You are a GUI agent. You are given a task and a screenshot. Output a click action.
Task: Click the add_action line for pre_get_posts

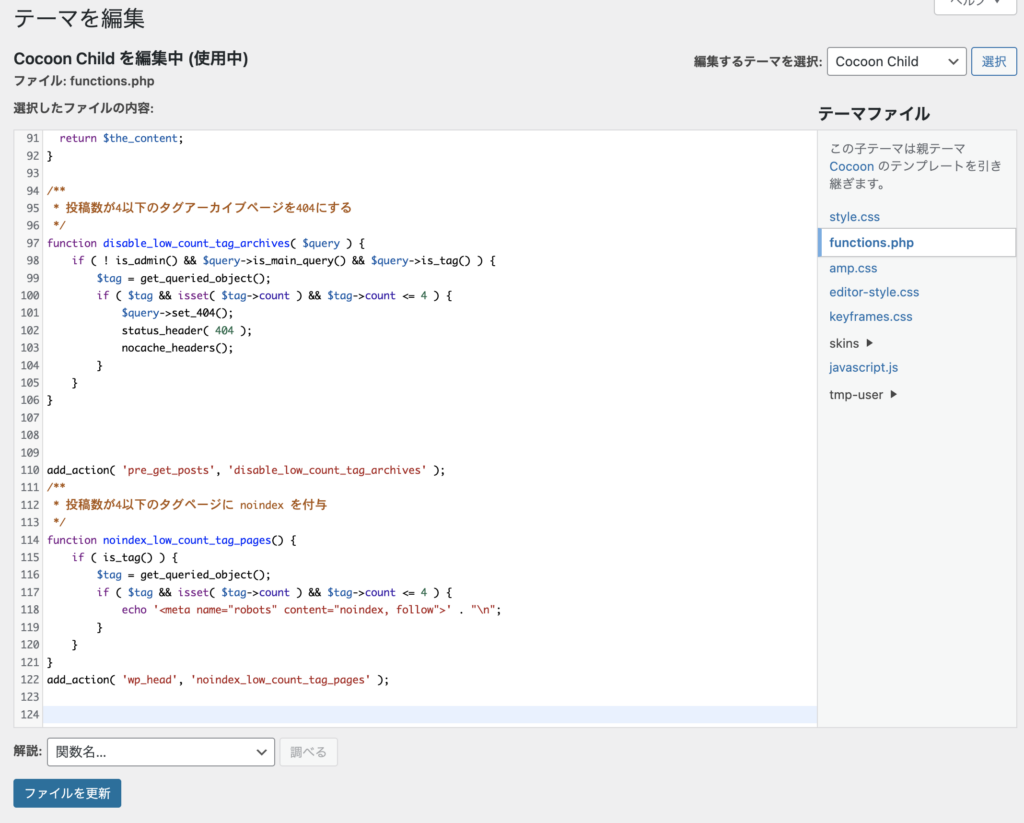[240, 470]
